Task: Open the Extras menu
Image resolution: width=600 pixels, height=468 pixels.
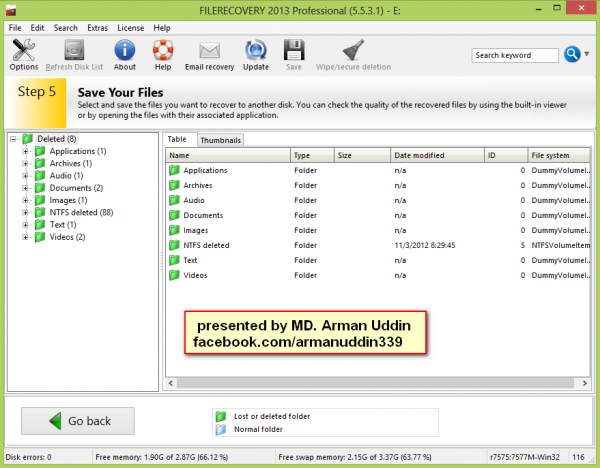Action: [97, 28]
